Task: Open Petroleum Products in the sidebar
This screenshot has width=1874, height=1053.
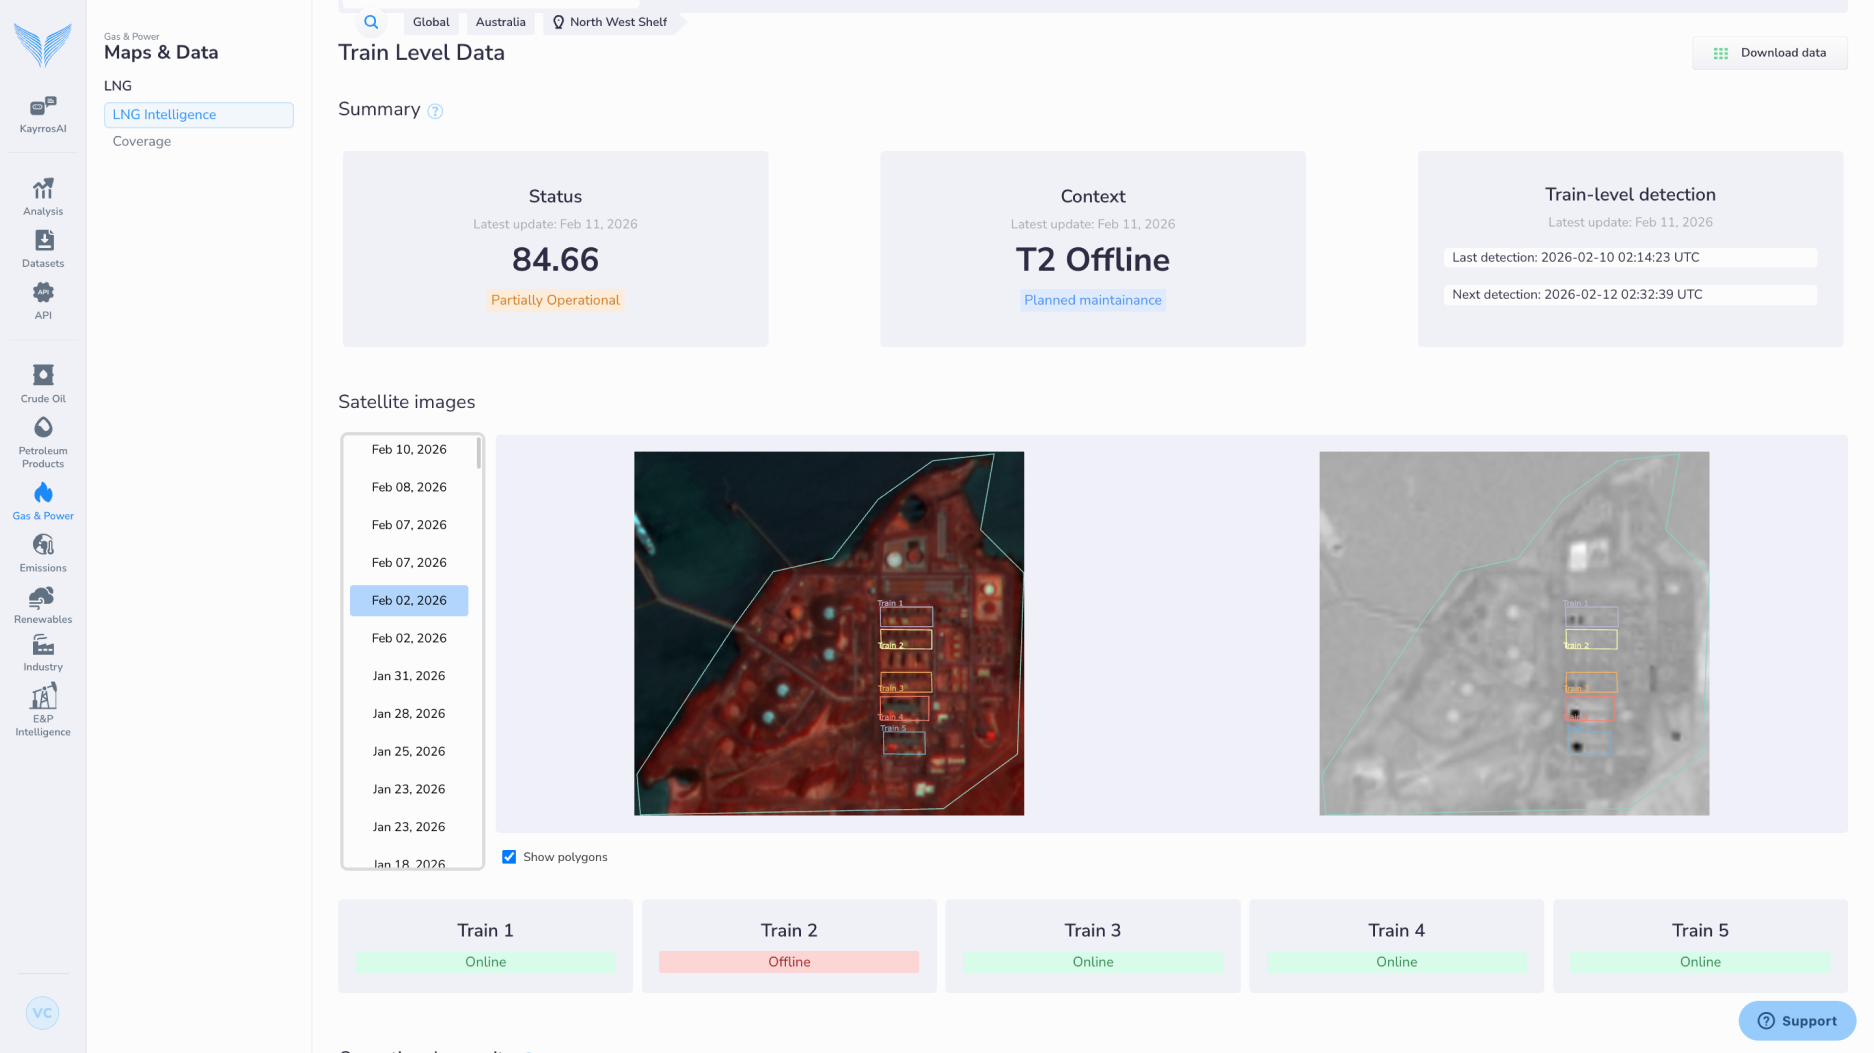Action: point(43,428)
